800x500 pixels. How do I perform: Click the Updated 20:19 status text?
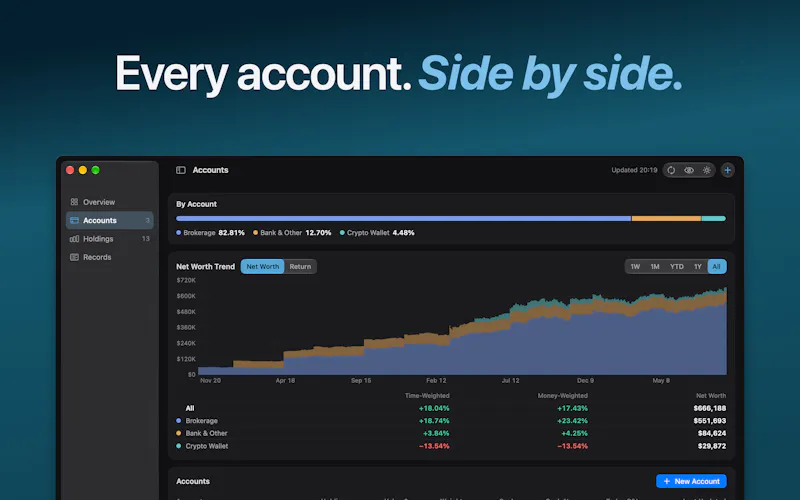tap(634, 170)
